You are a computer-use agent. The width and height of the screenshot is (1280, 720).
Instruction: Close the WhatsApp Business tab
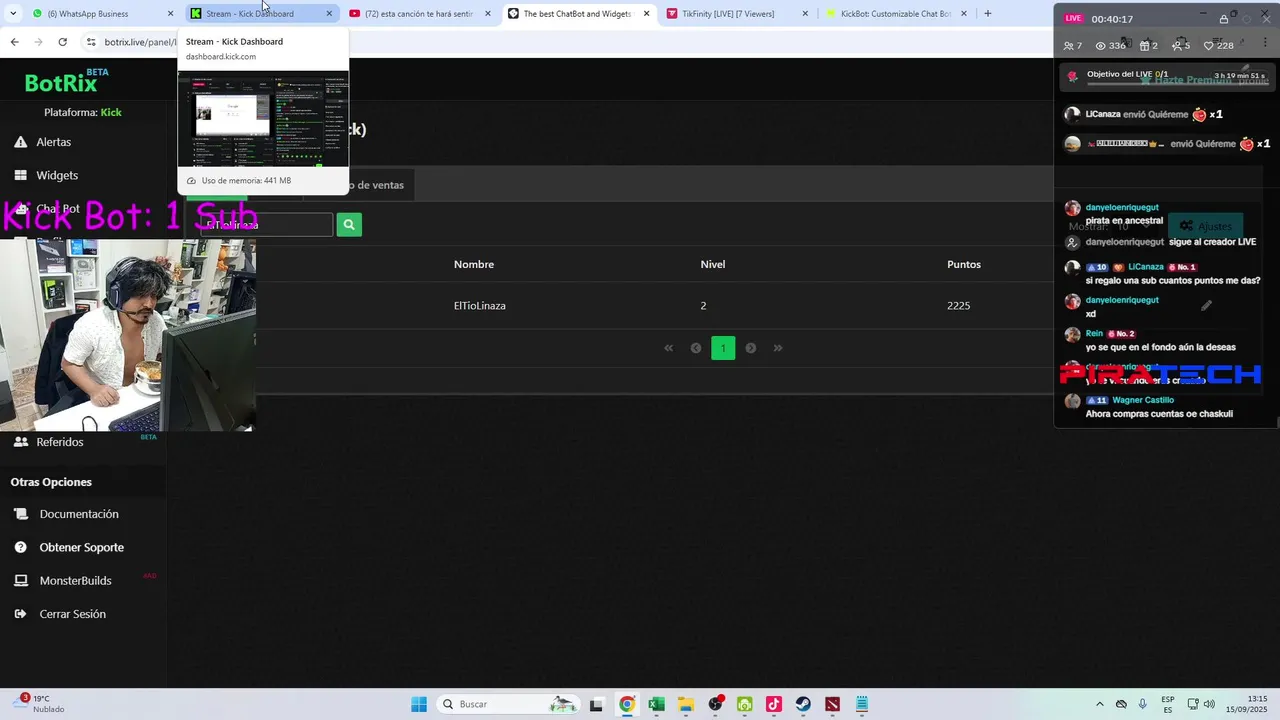170,14
